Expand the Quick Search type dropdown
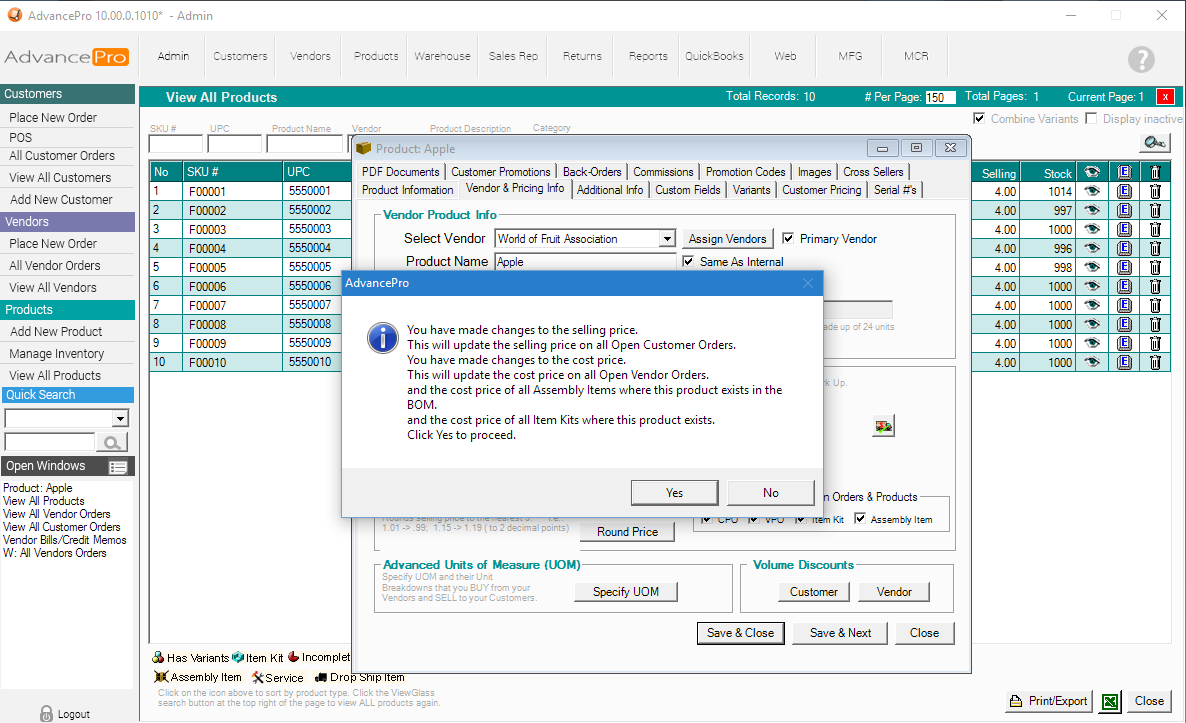This screenshot has width=1186, height=723. pyautogui.click(x=120, y=418)
